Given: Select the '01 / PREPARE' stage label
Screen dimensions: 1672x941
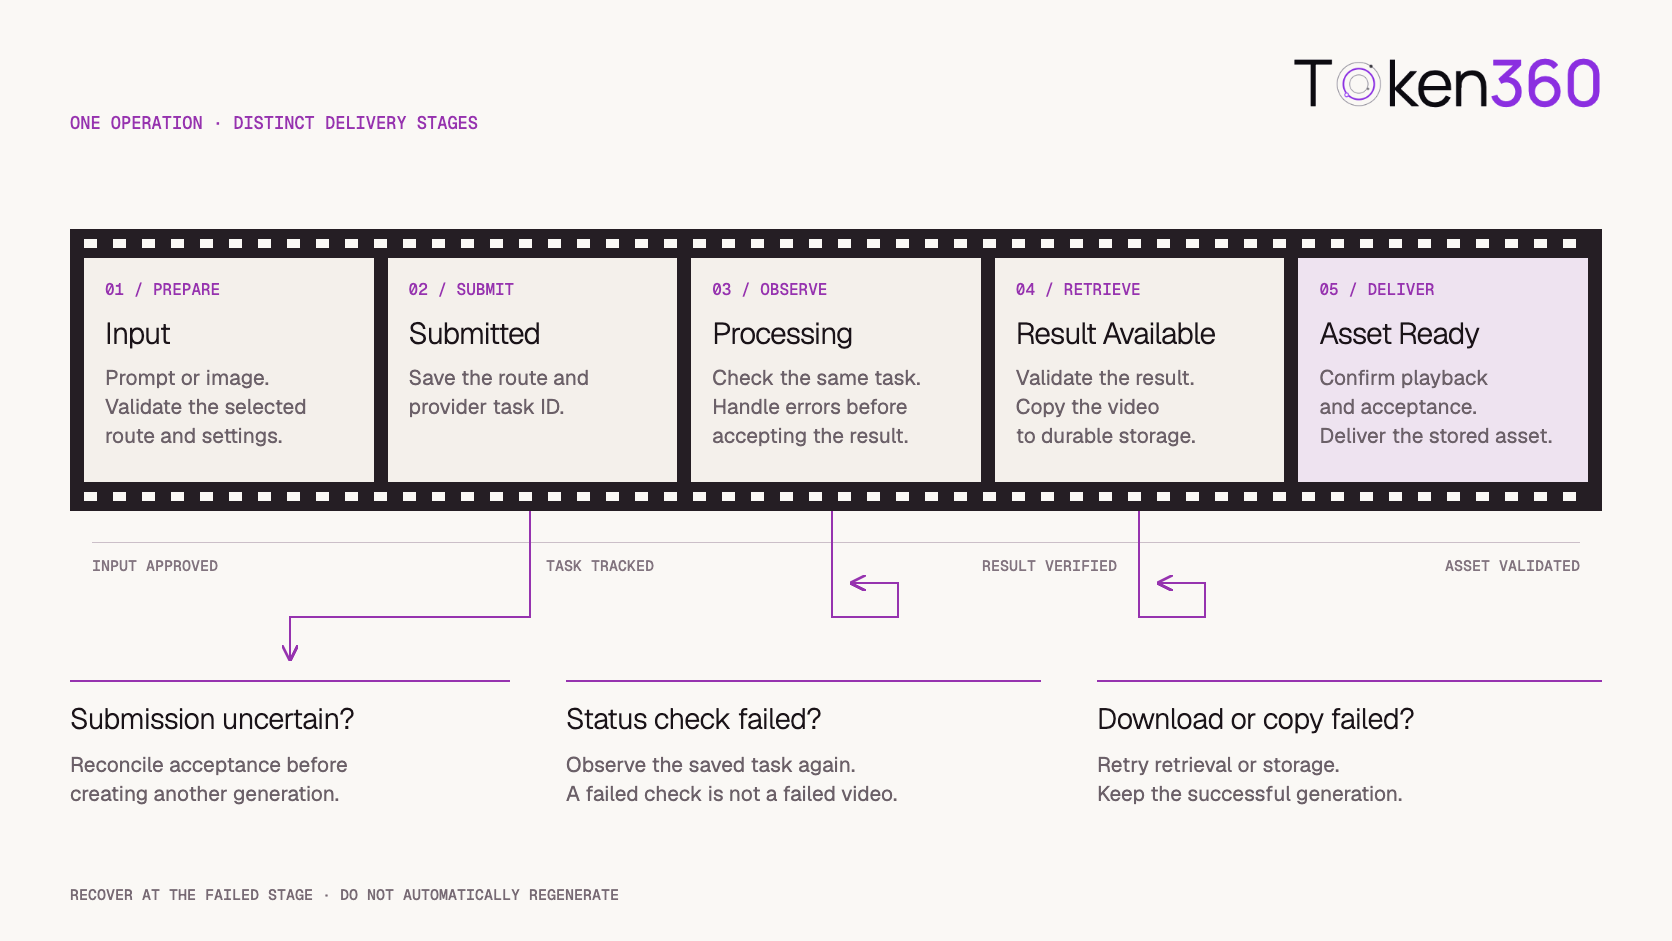Looking at the screenshot, I should tap(162, 289).
